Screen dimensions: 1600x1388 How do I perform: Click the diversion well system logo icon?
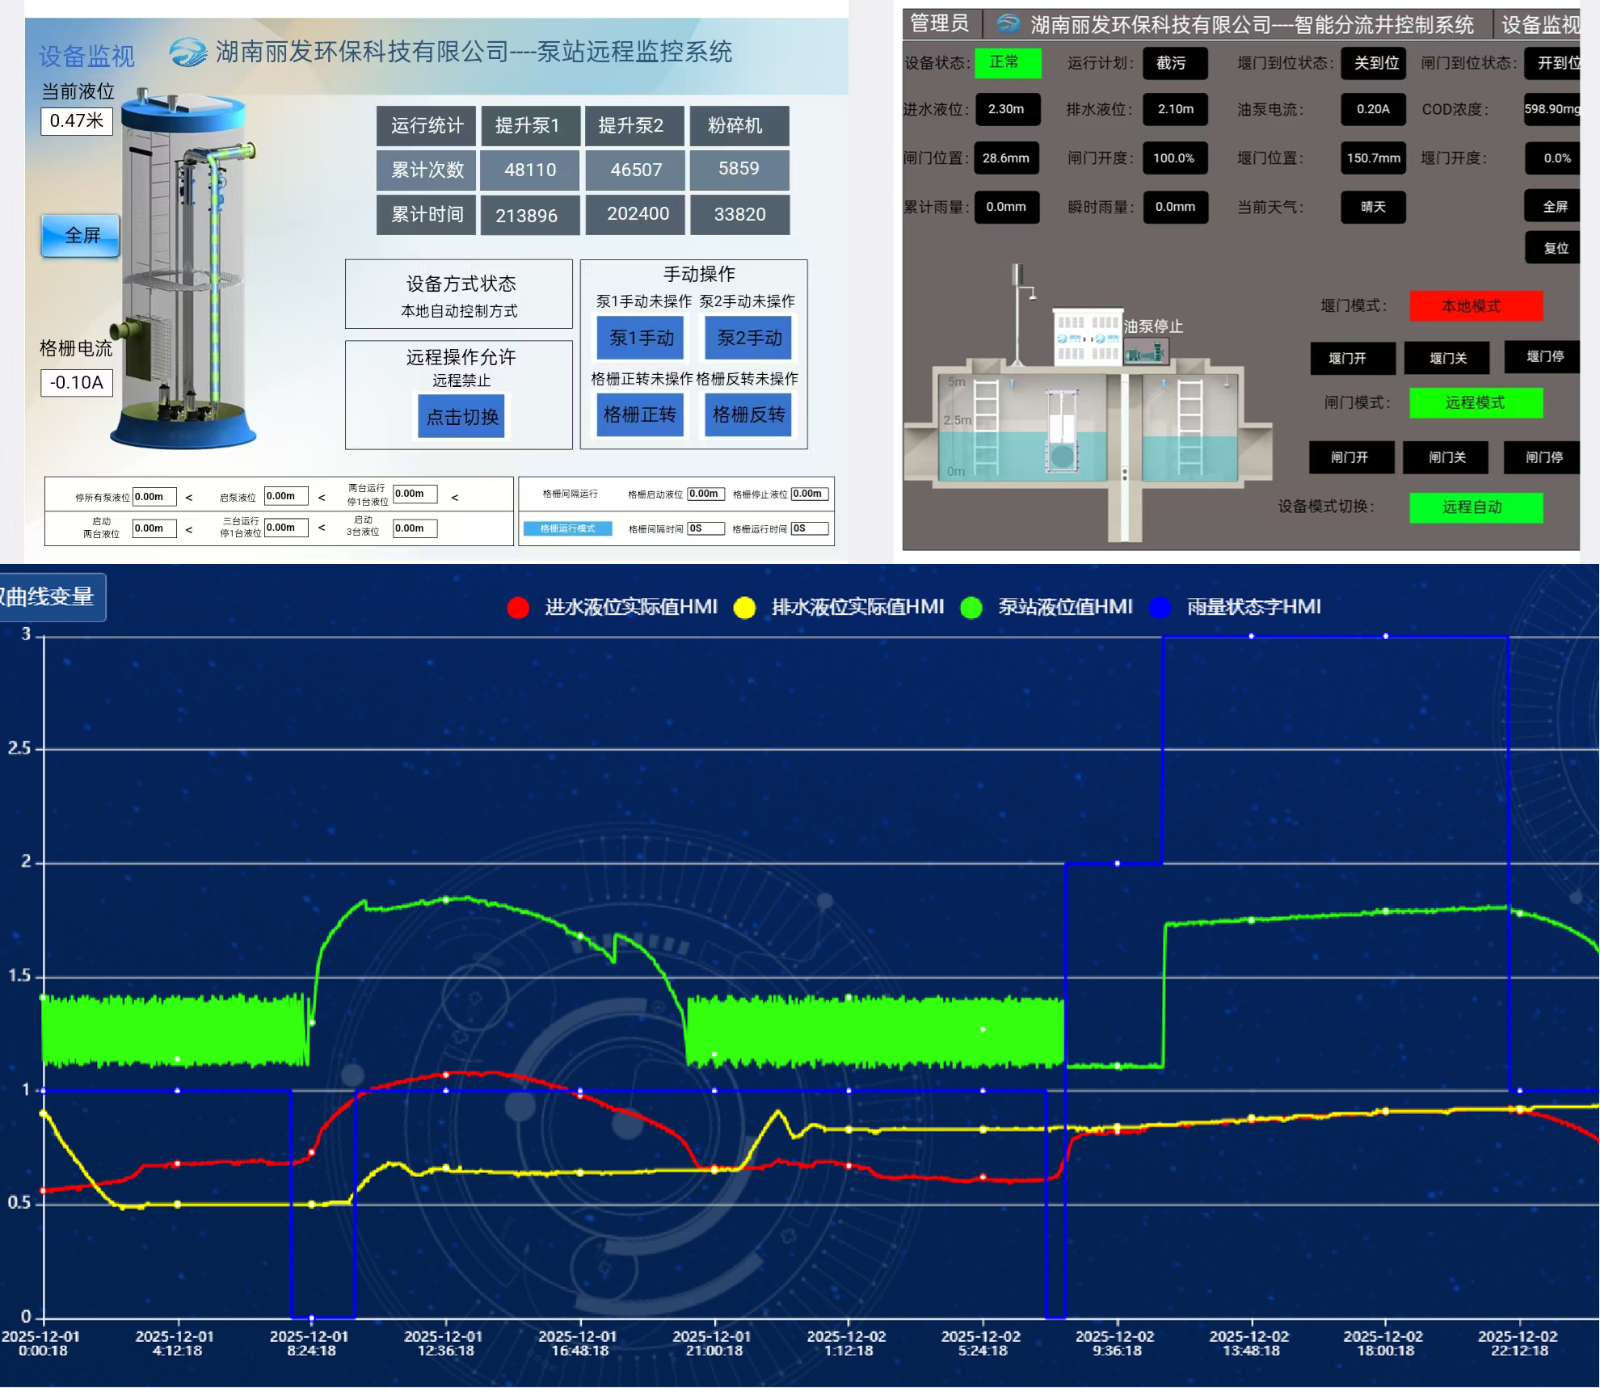point(1008,24)
